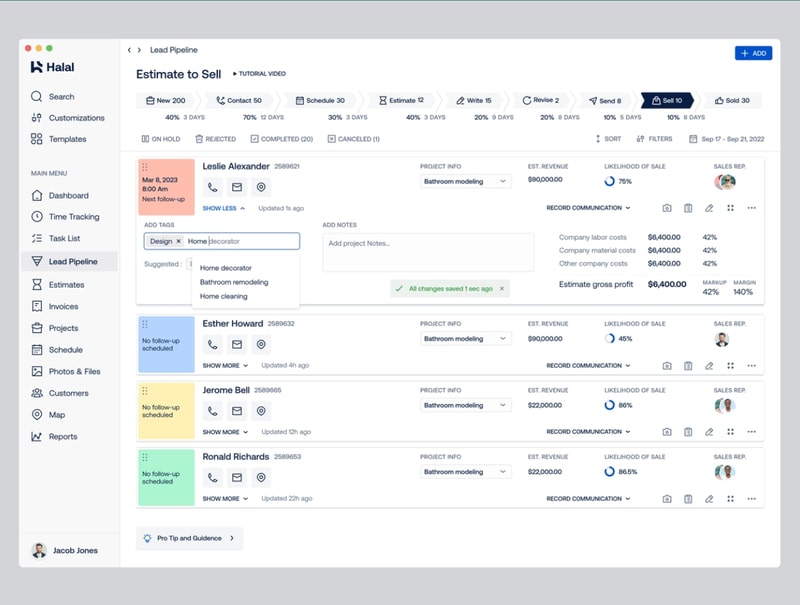Viewport: 800px width, 605px height.
Task: Open three-dot menu for Ronald Richards
Action: tap(752, 499)
